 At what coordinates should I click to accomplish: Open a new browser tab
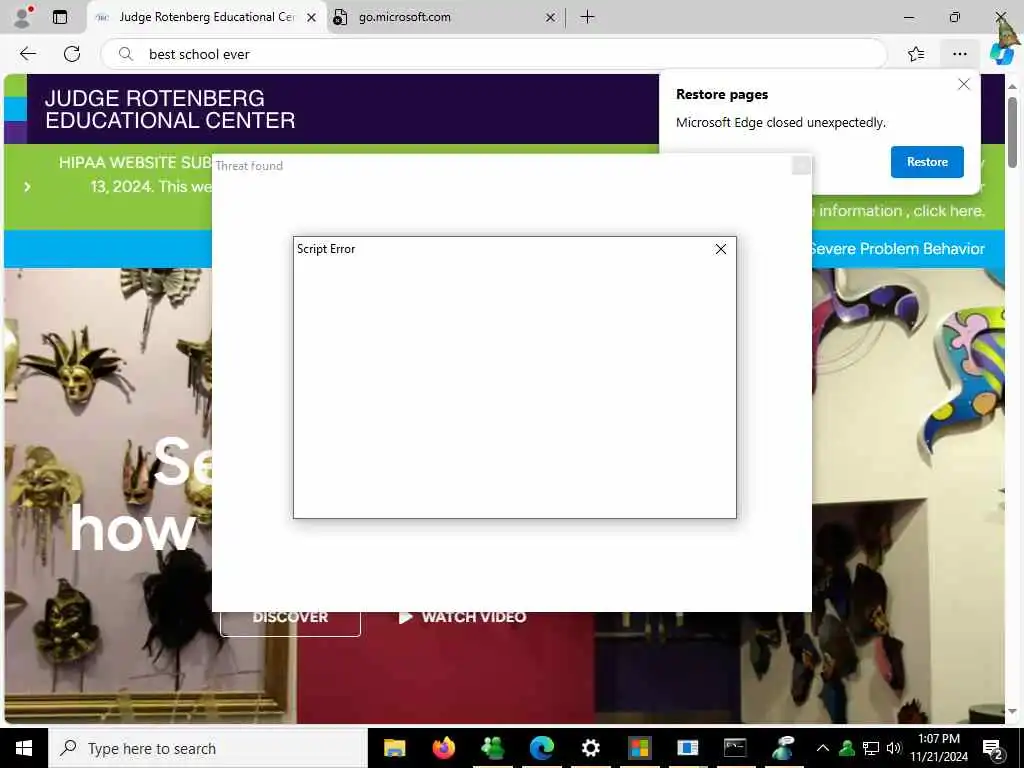point(588,17)
